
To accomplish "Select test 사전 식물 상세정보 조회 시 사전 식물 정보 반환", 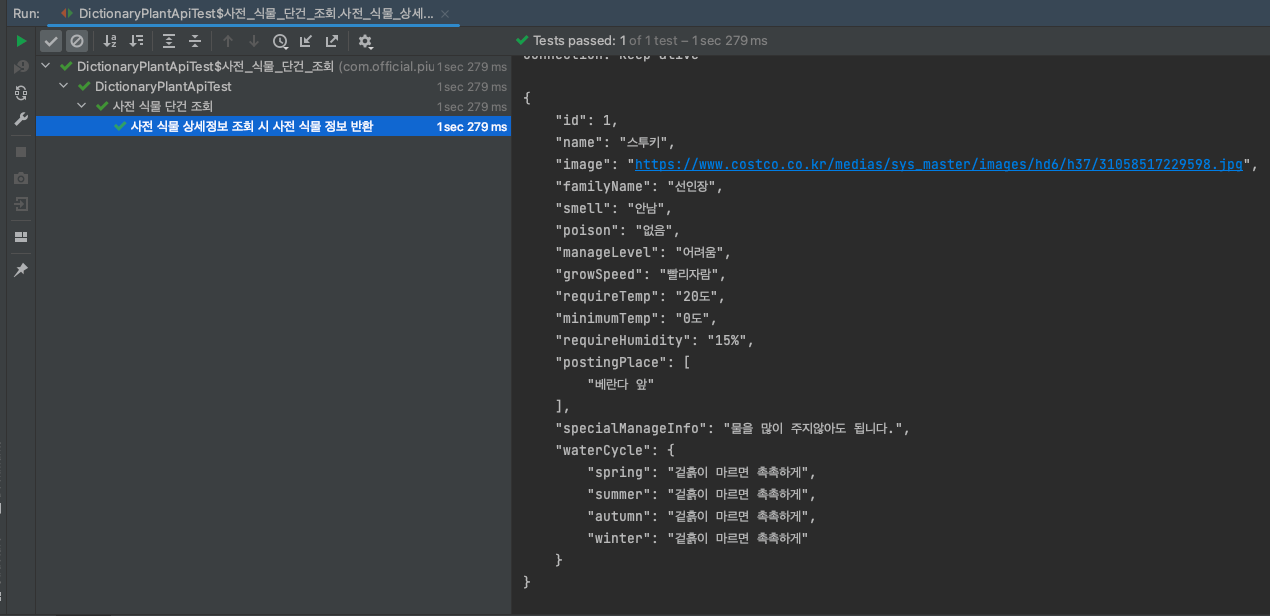I will tap(251, 126).
